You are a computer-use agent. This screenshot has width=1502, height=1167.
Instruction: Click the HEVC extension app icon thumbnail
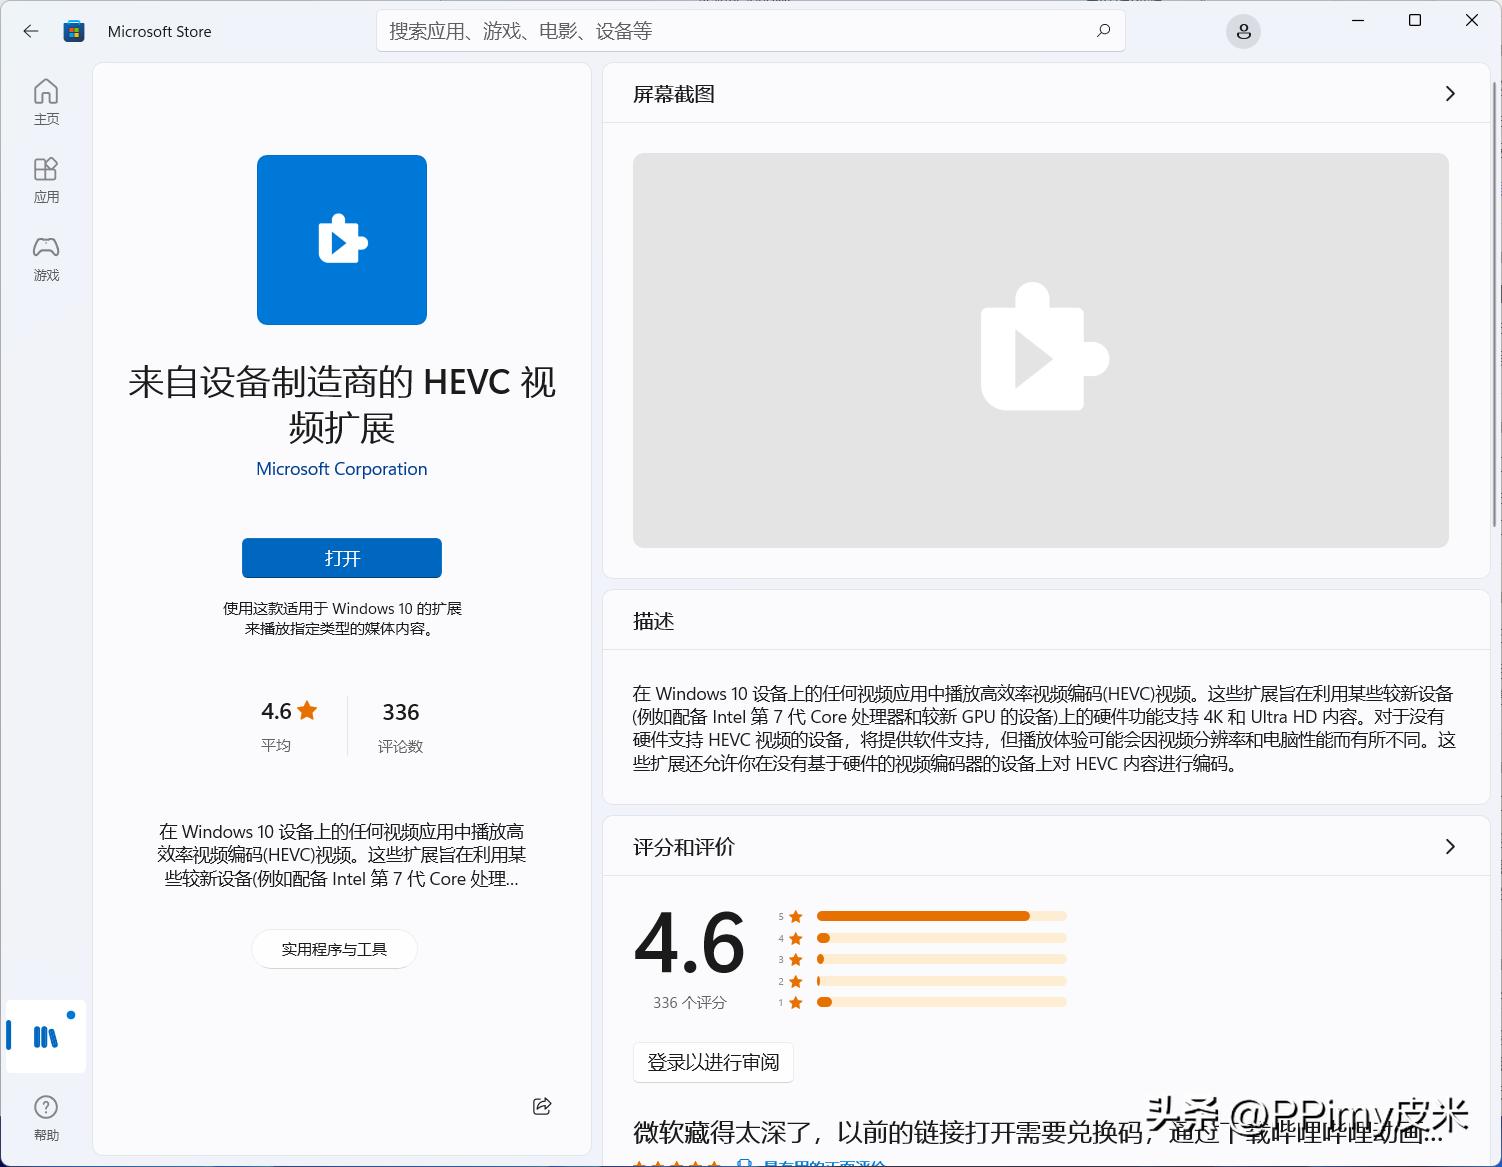(x=341, y=240)
